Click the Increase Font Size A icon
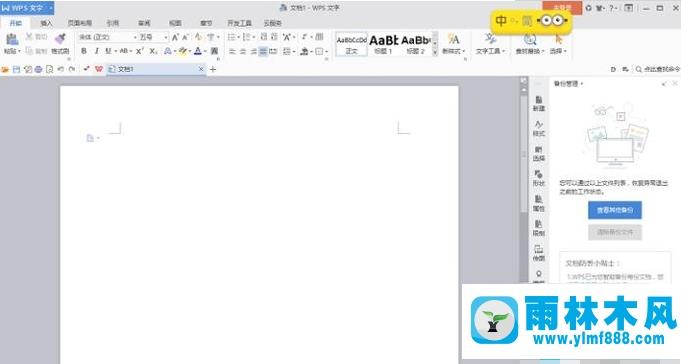Screen dimensions: 690x364 click(175, 37)
